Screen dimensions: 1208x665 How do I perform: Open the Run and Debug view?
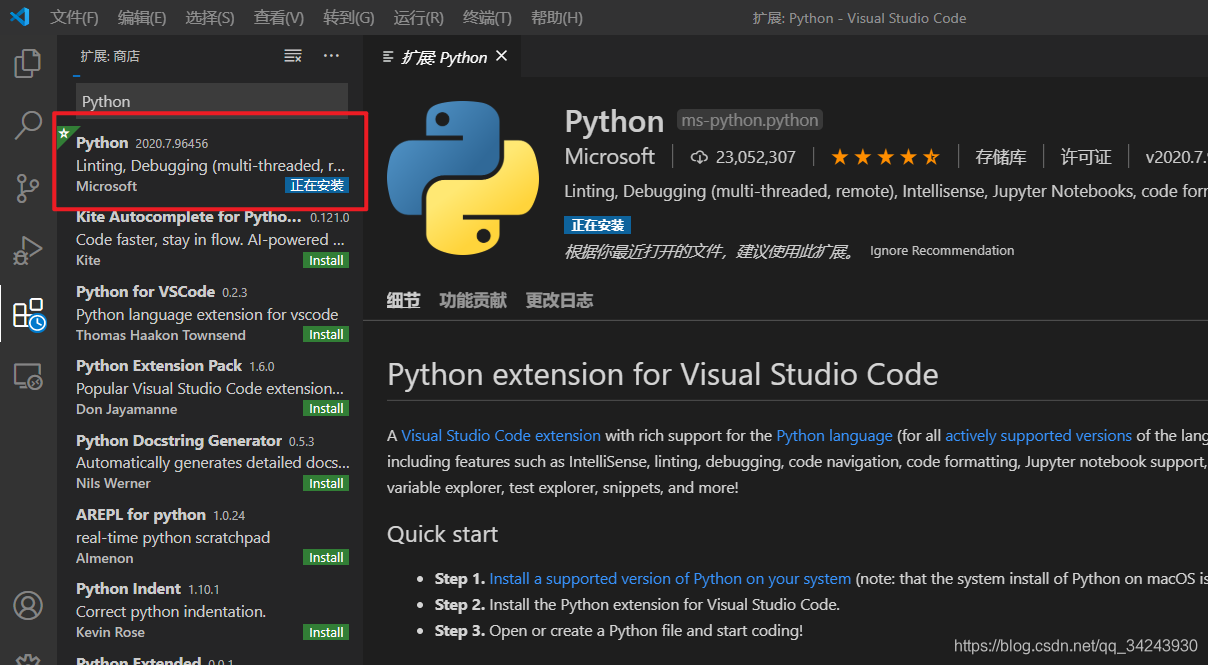point(28,250)
